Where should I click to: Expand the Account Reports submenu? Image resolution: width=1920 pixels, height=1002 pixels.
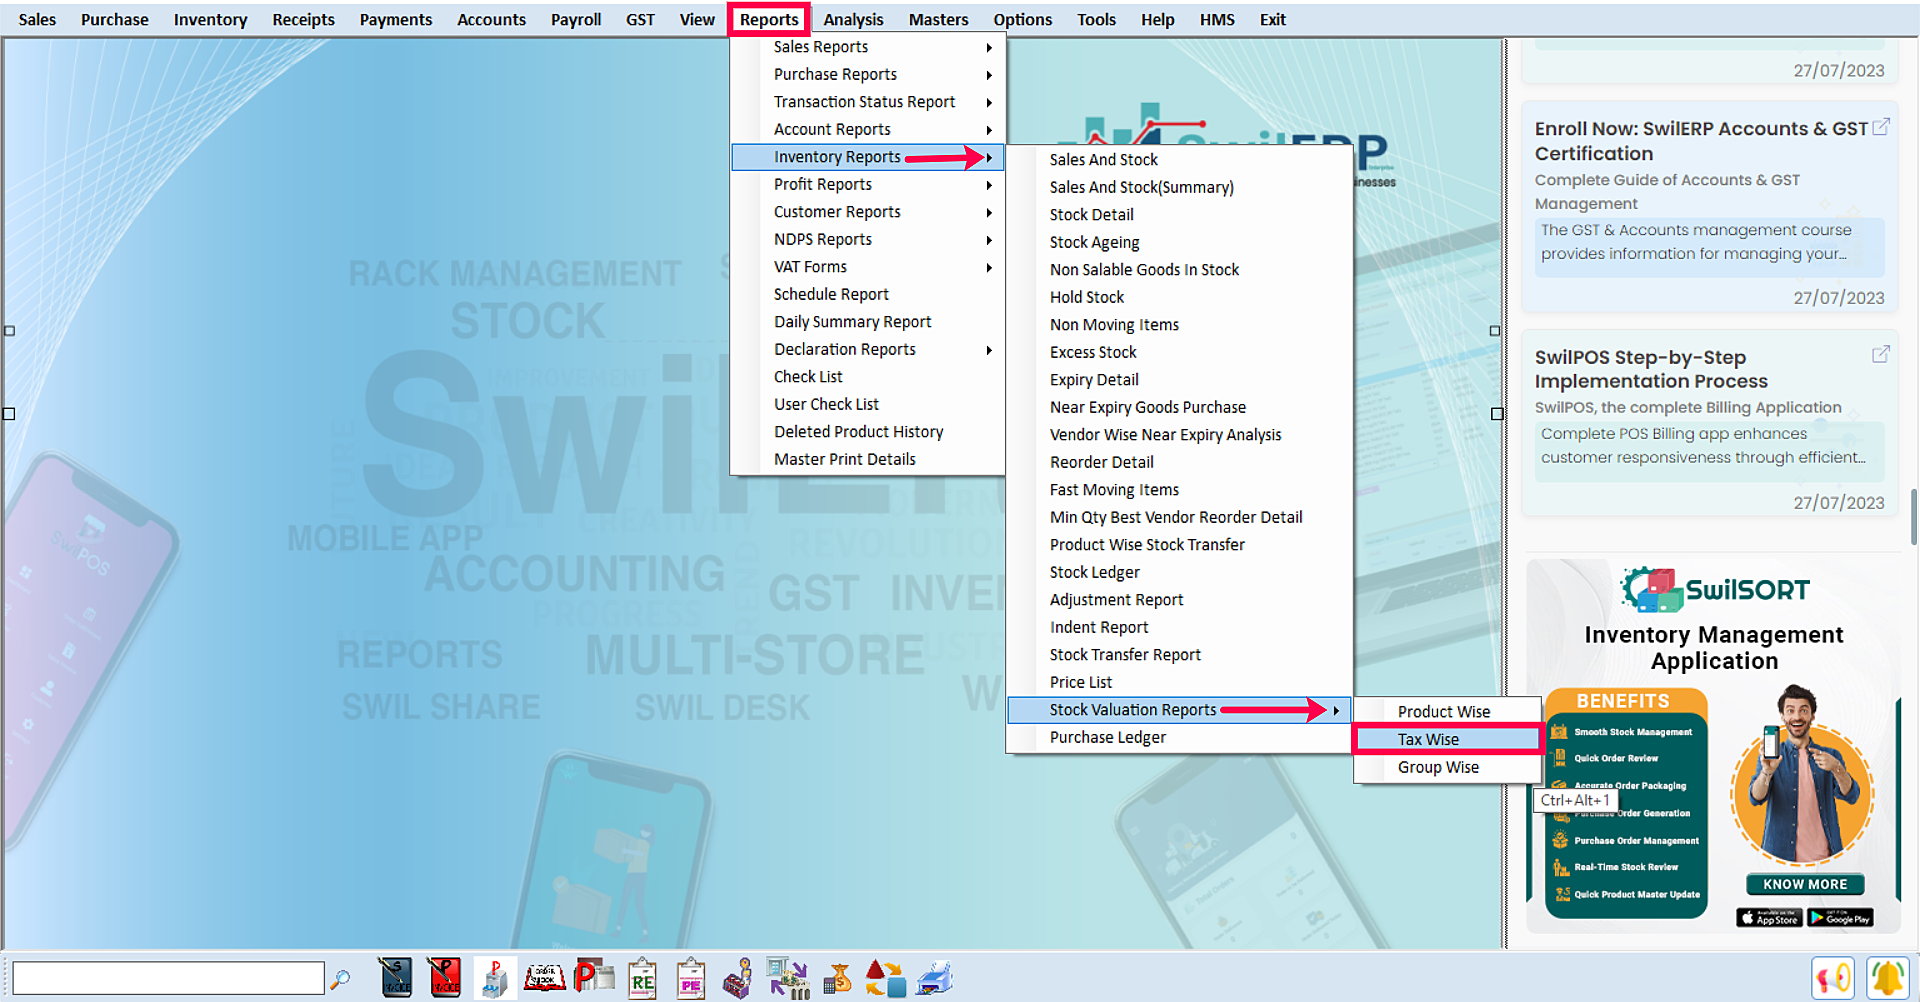(x=867, y=129)
